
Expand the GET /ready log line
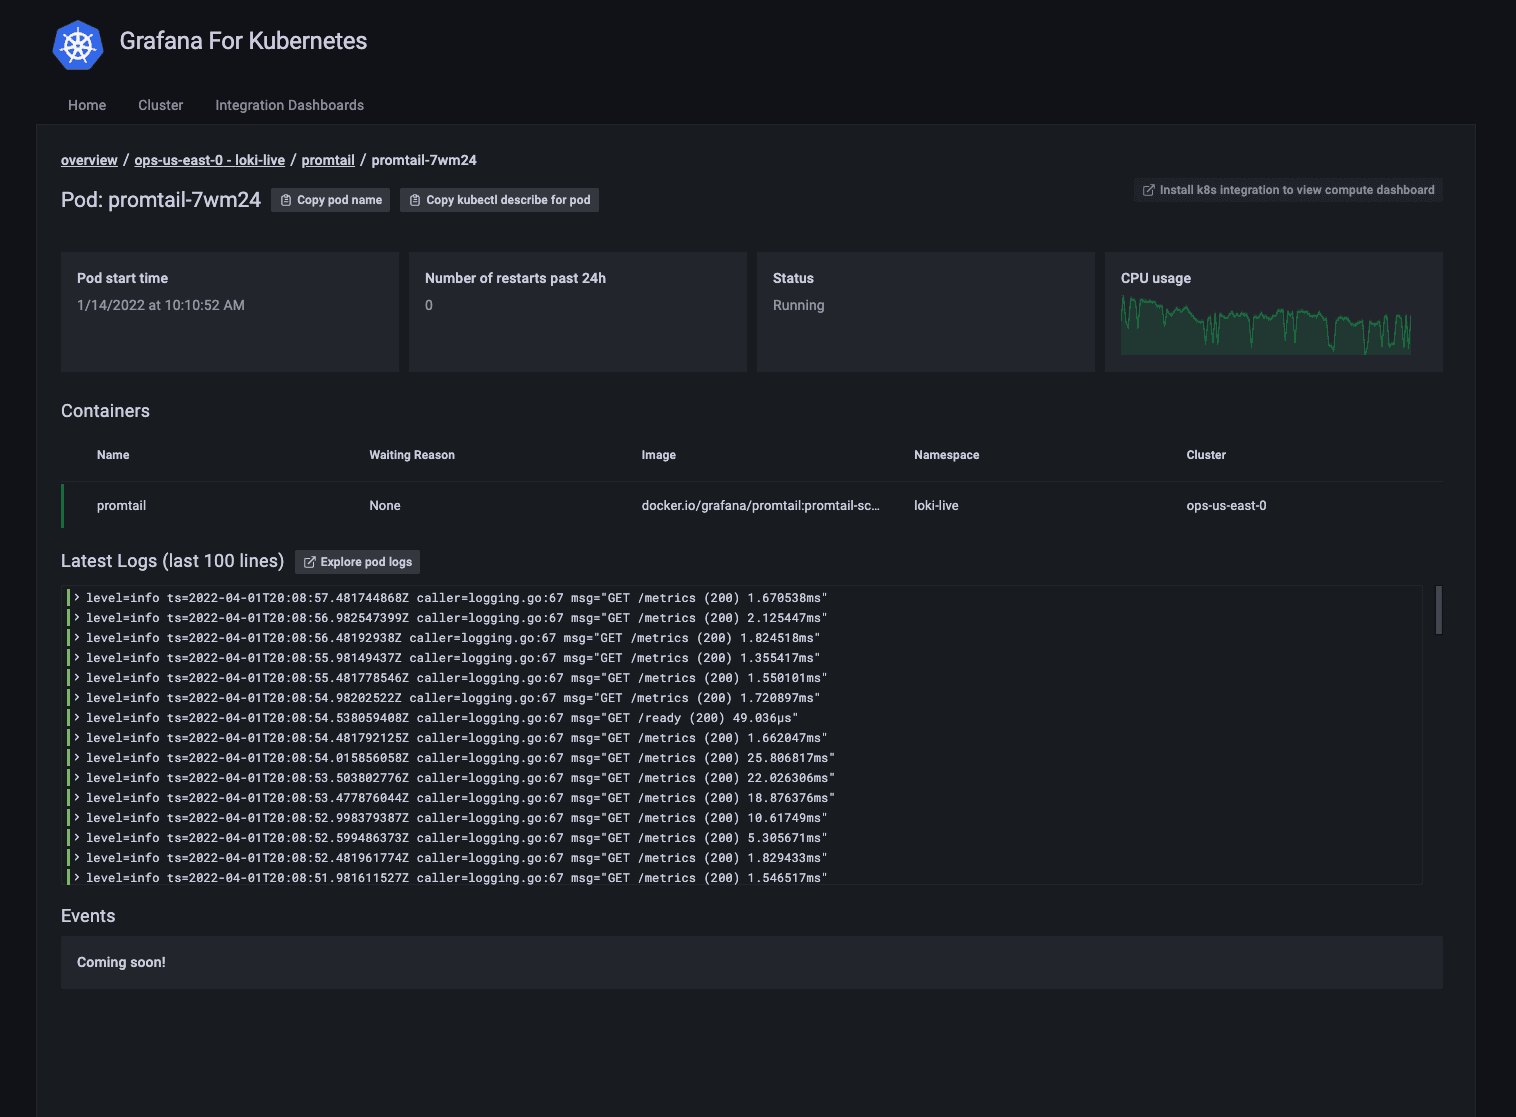(x=77, y=718)
